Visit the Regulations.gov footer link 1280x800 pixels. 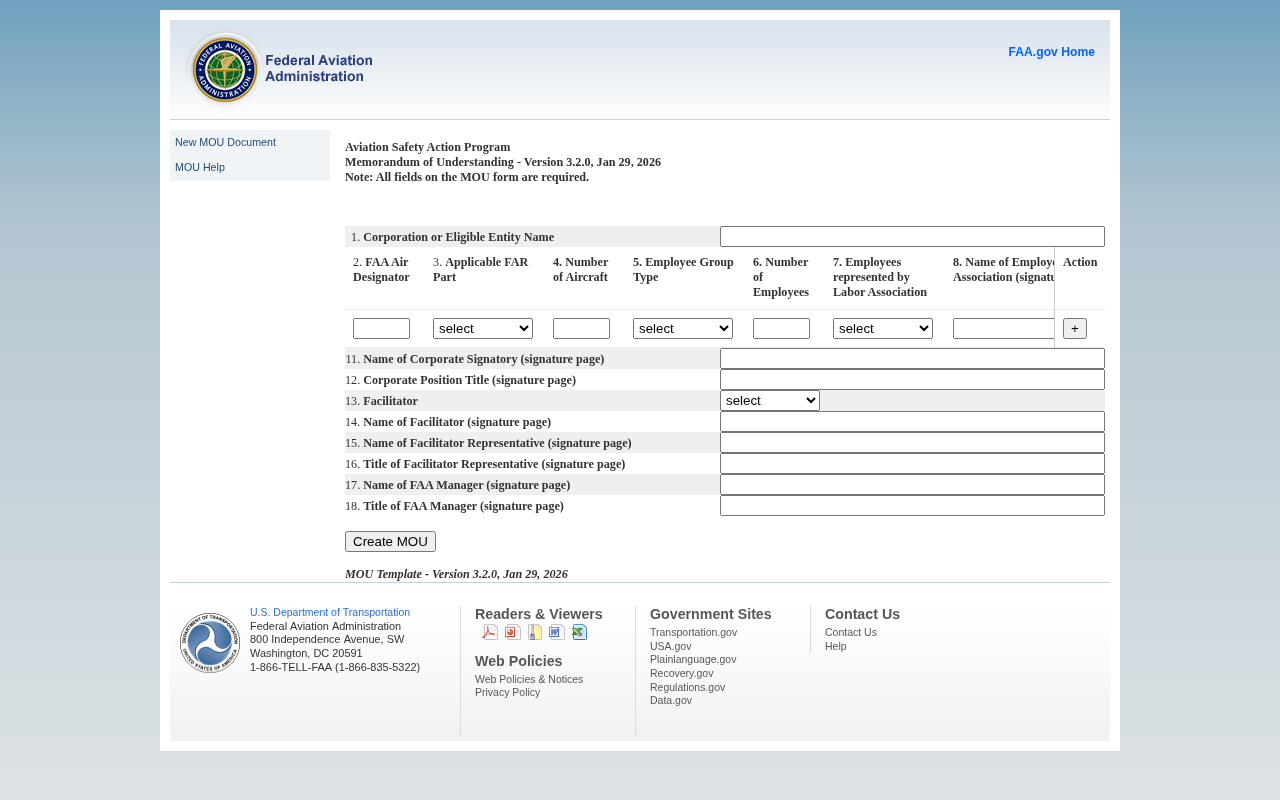pyautogui.click(x=687, y=687)
